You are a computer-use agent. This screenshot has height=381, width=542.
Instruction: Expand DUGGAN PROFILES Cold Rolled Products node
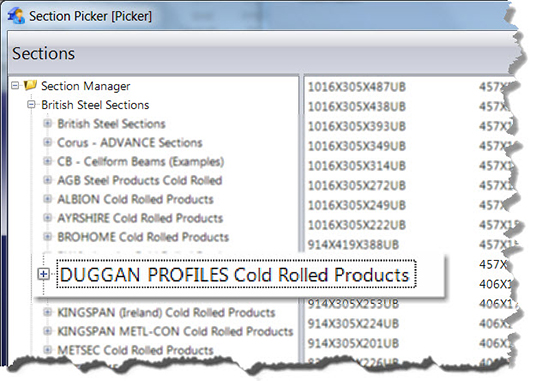[43, 274]
